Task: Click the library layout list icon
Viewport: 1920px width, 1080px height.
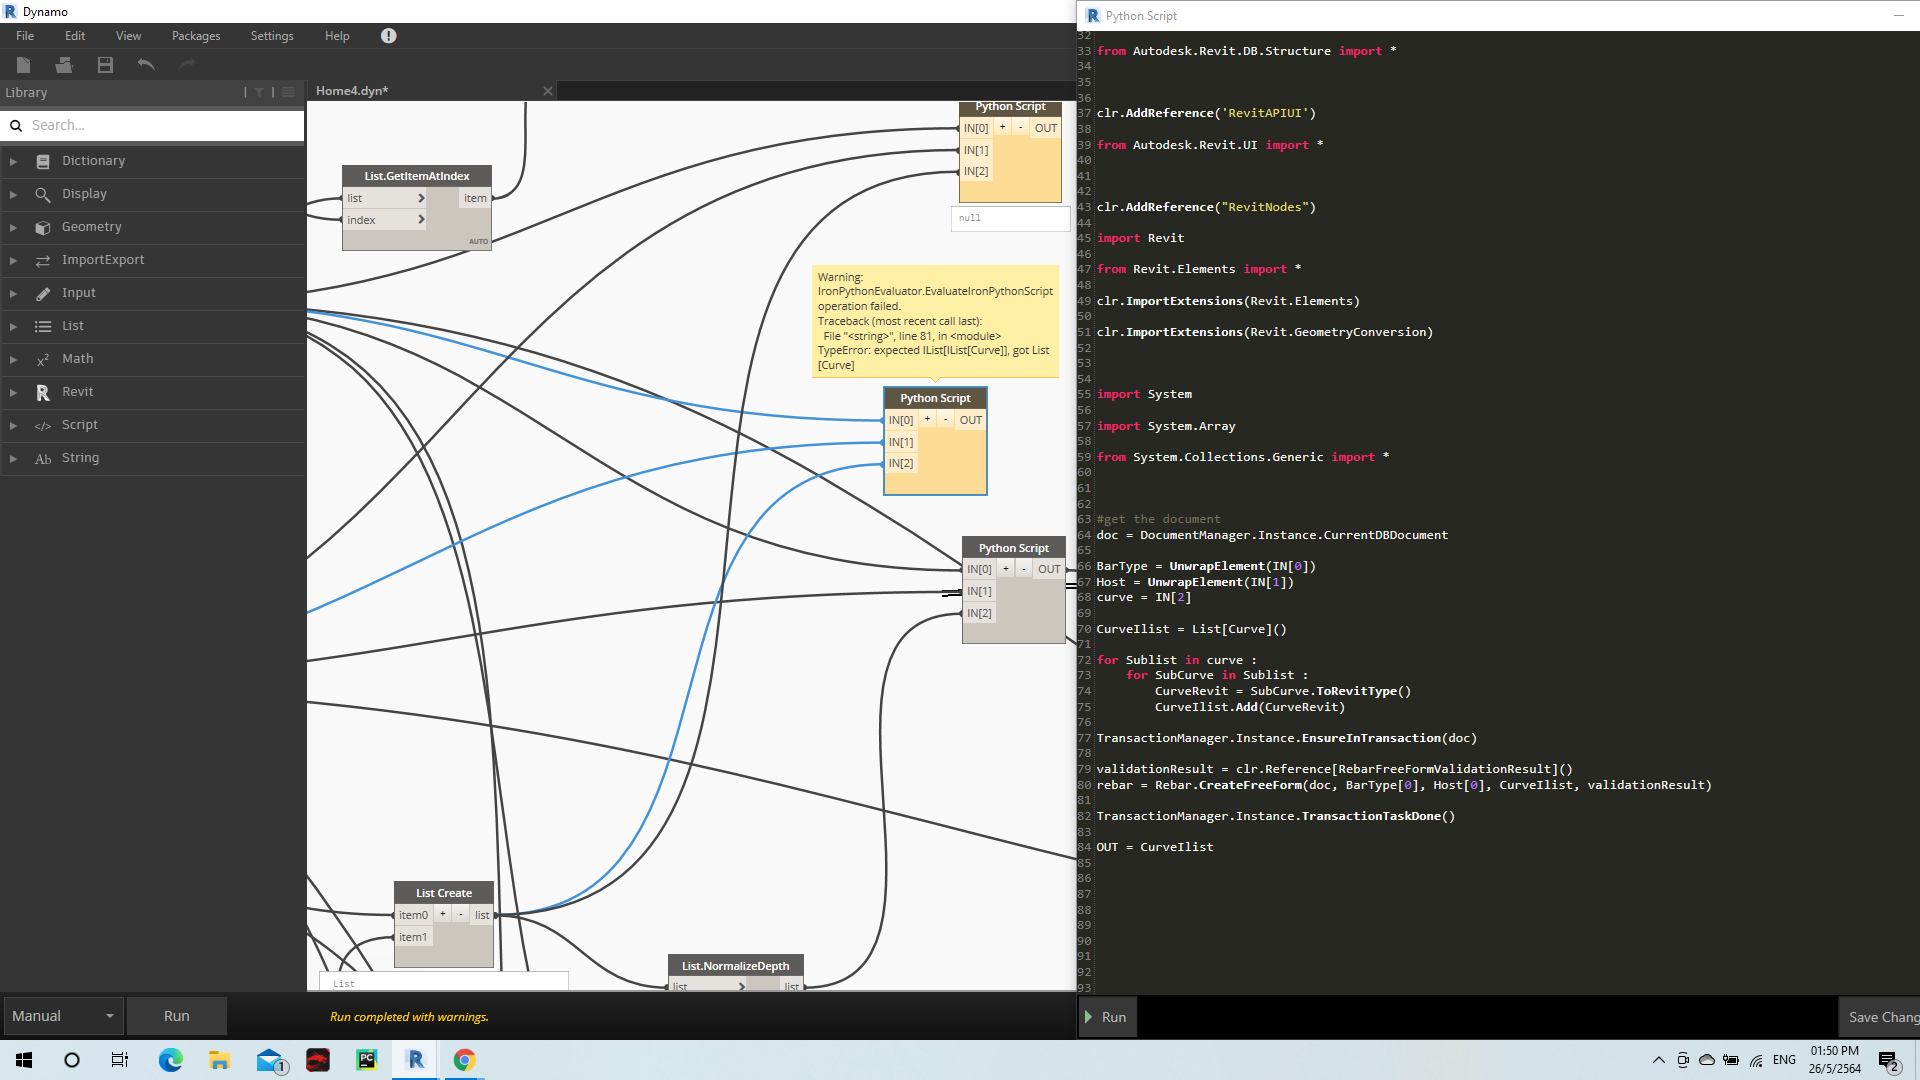Action: coord(288,92)
